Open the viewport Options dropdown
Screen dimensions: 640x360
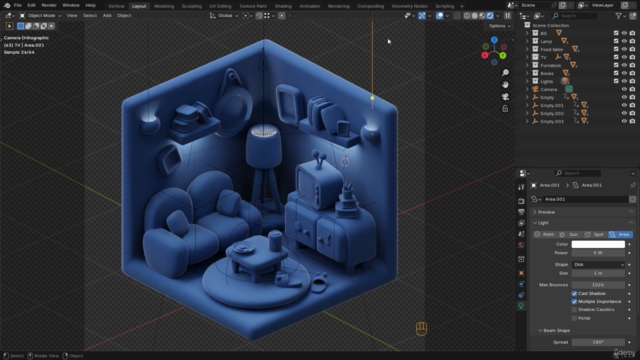500,26
